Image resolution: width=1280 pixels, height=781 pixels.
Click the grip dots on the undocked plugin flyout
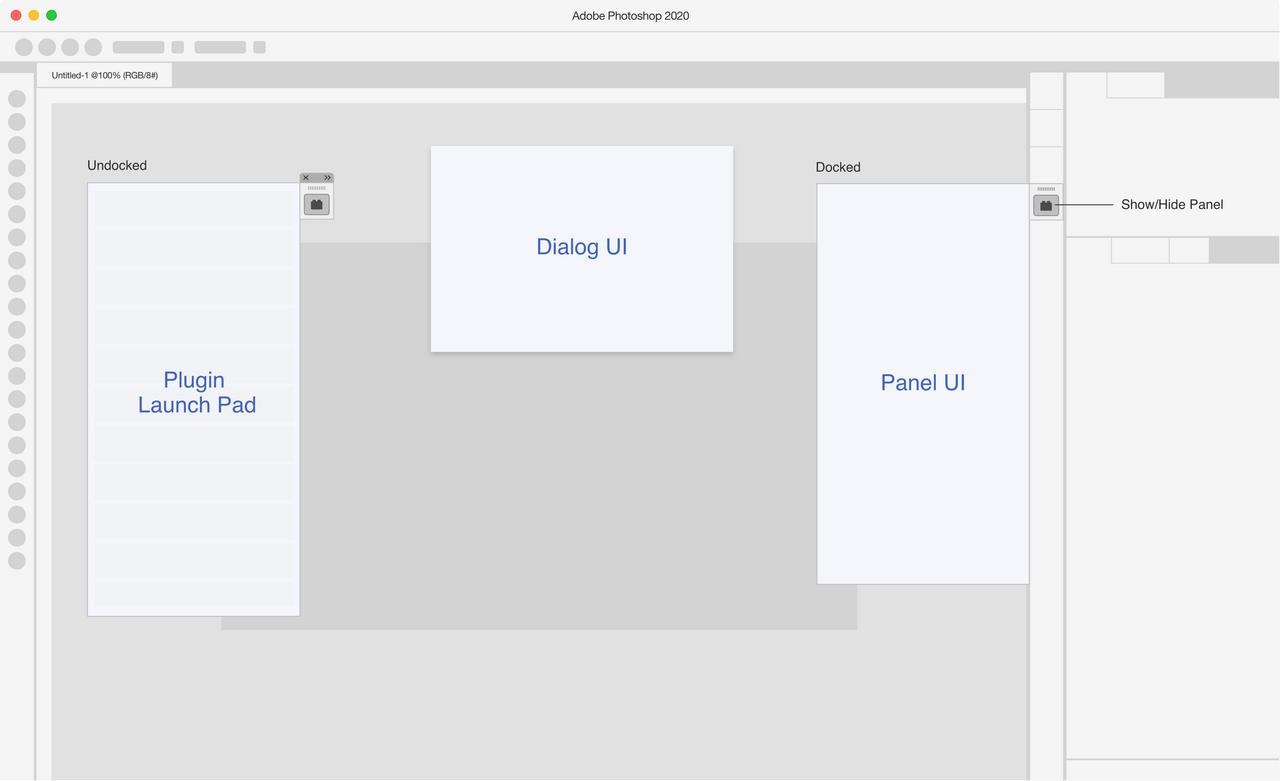316,188
